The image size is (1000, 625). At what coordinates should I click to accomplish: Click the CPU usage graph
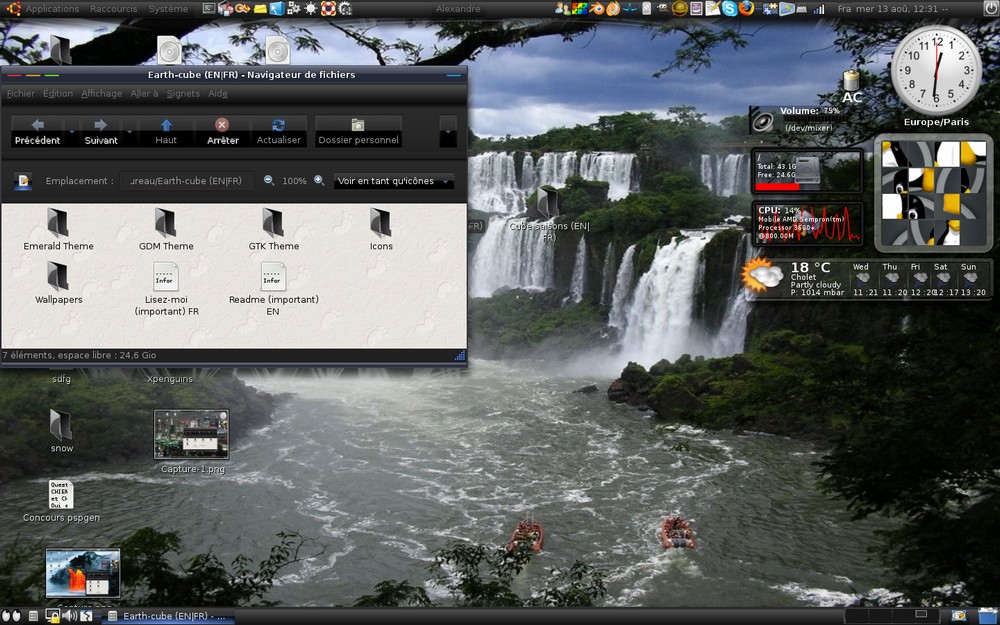coord(807,224)
